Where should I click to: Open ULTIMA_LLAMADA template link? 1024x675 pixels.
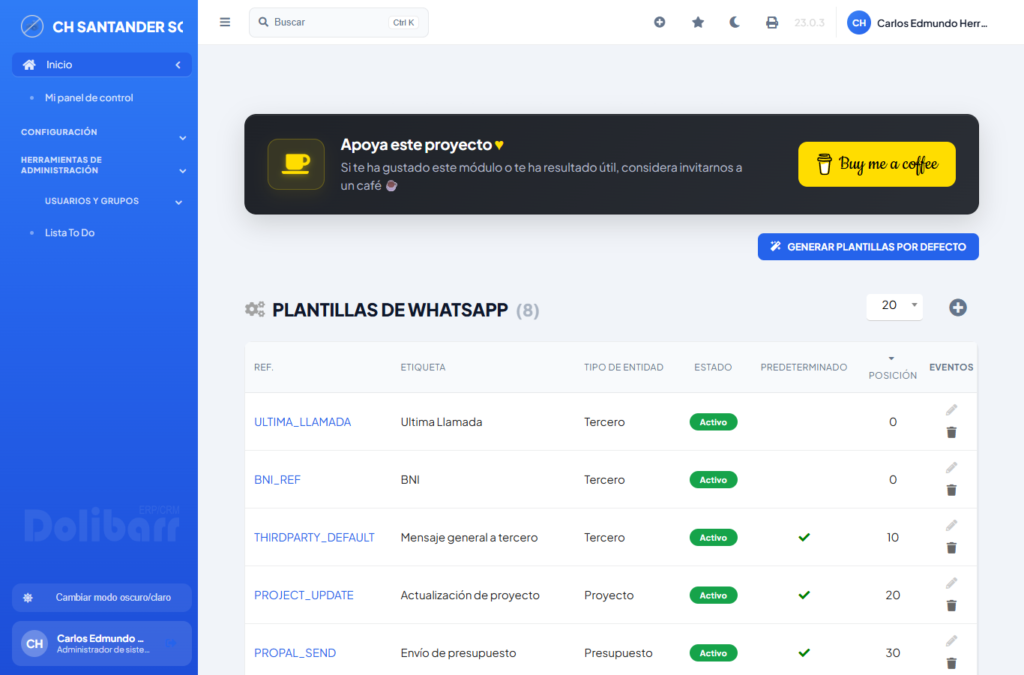302,422
